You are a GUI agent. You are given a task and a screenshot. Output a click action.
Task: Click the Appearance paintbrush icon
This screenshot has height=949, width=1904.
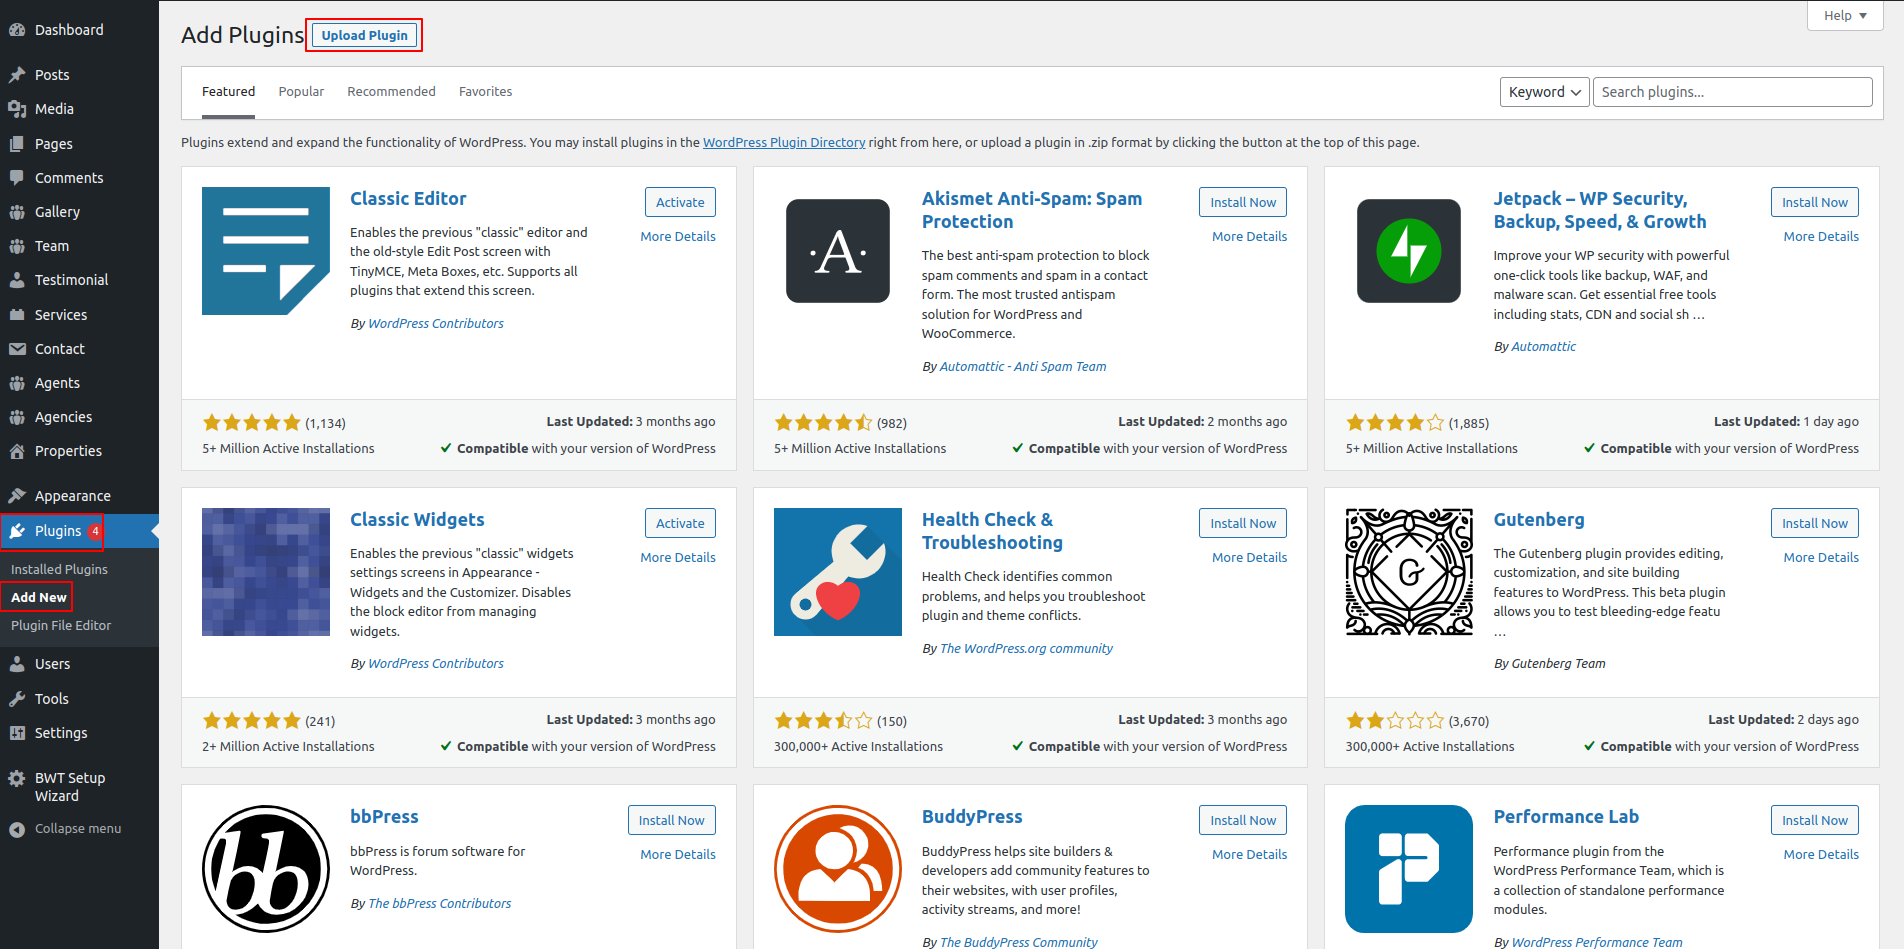17,496
